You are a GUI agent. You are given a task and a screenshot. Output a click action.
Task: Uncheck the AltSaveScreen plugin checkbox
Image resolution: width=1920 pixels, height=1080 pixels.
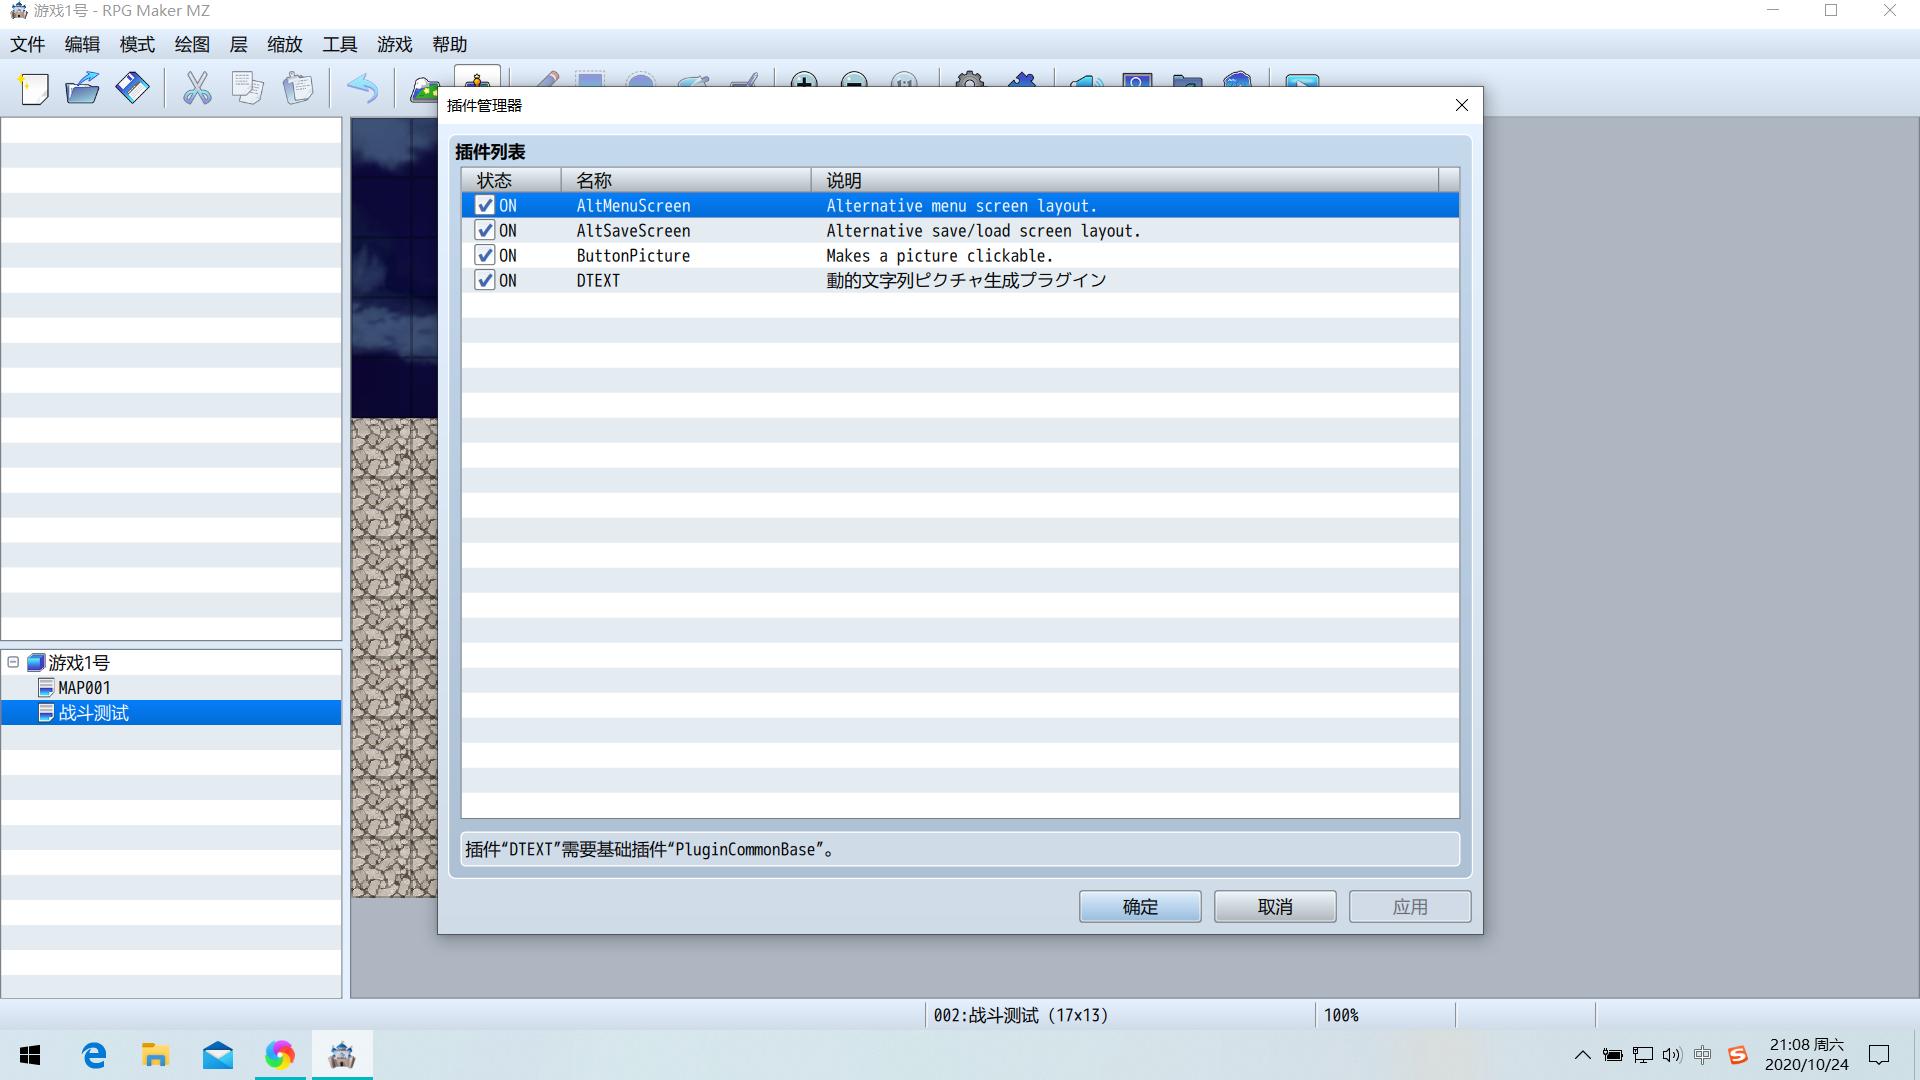point(485,230)
